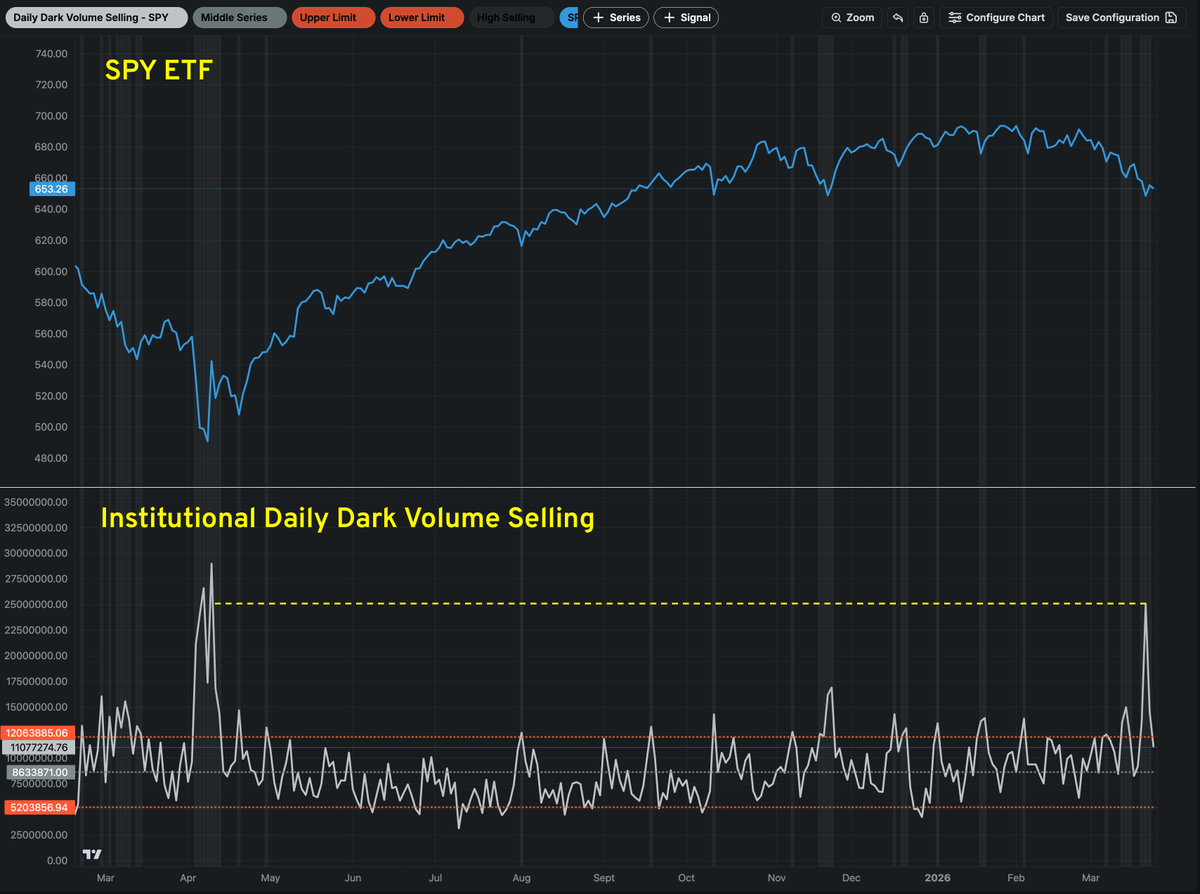Click the 8633871.00 middle series label
Image resolution: width=1200 pixels, height=894 pixels.
pyautogui.click(x=38, y=773)
